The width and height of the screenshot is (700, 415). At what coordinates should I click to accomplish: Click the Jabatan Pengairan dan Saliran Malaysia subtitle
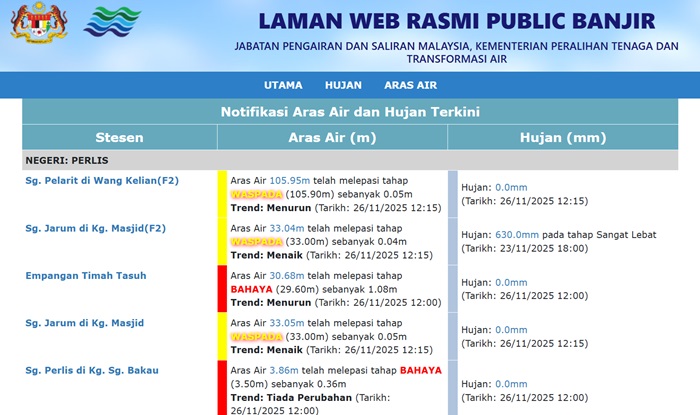click(457, 52)
